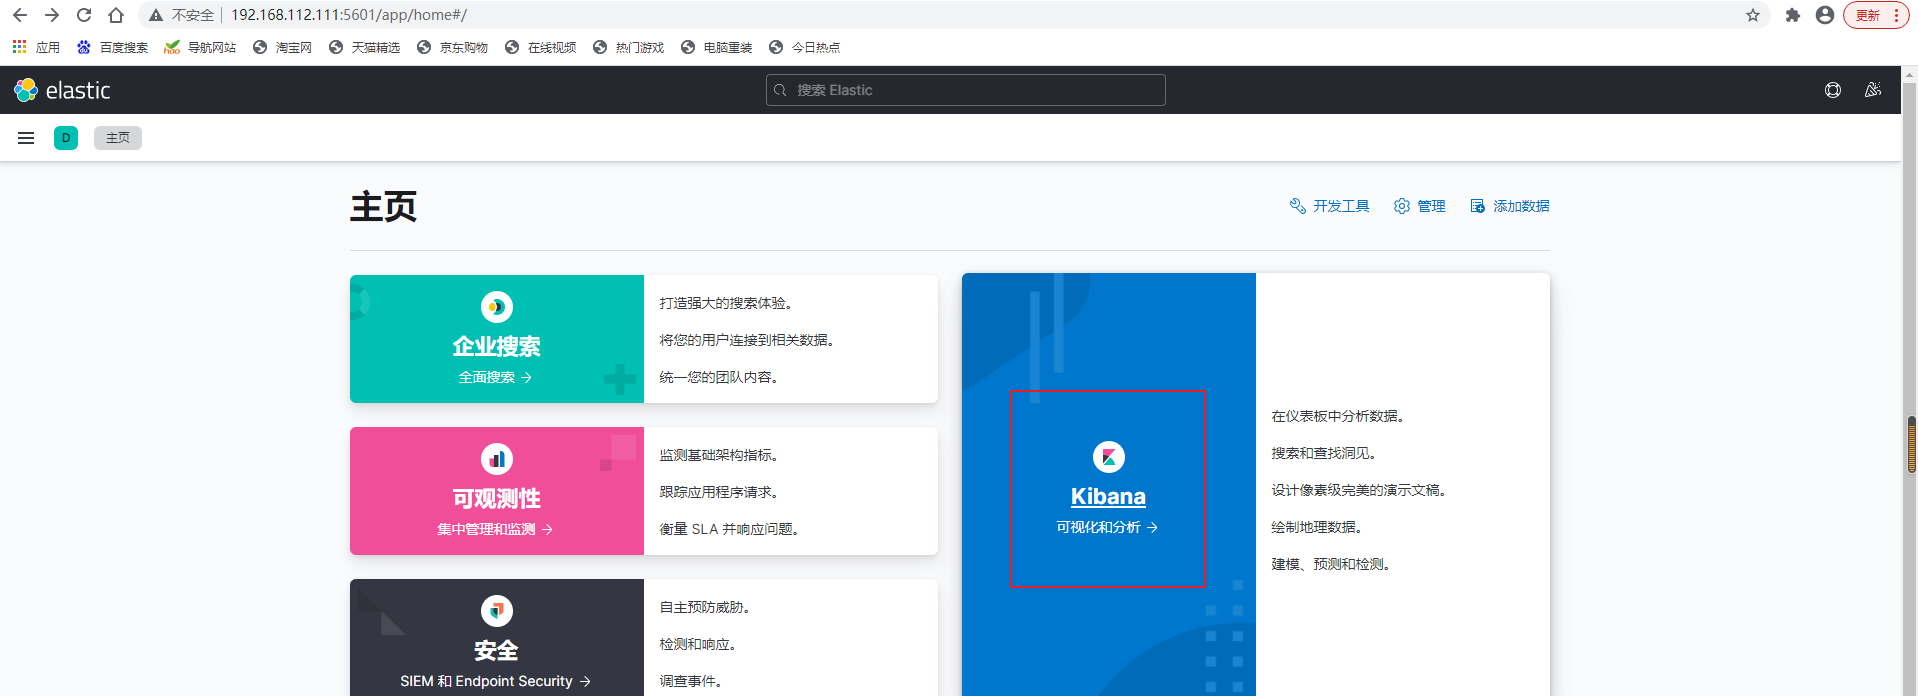Click SIEM 和 Endpoint Security link
The height and width of the screenshot is (696, 1918).
click(x=496, y=682)
